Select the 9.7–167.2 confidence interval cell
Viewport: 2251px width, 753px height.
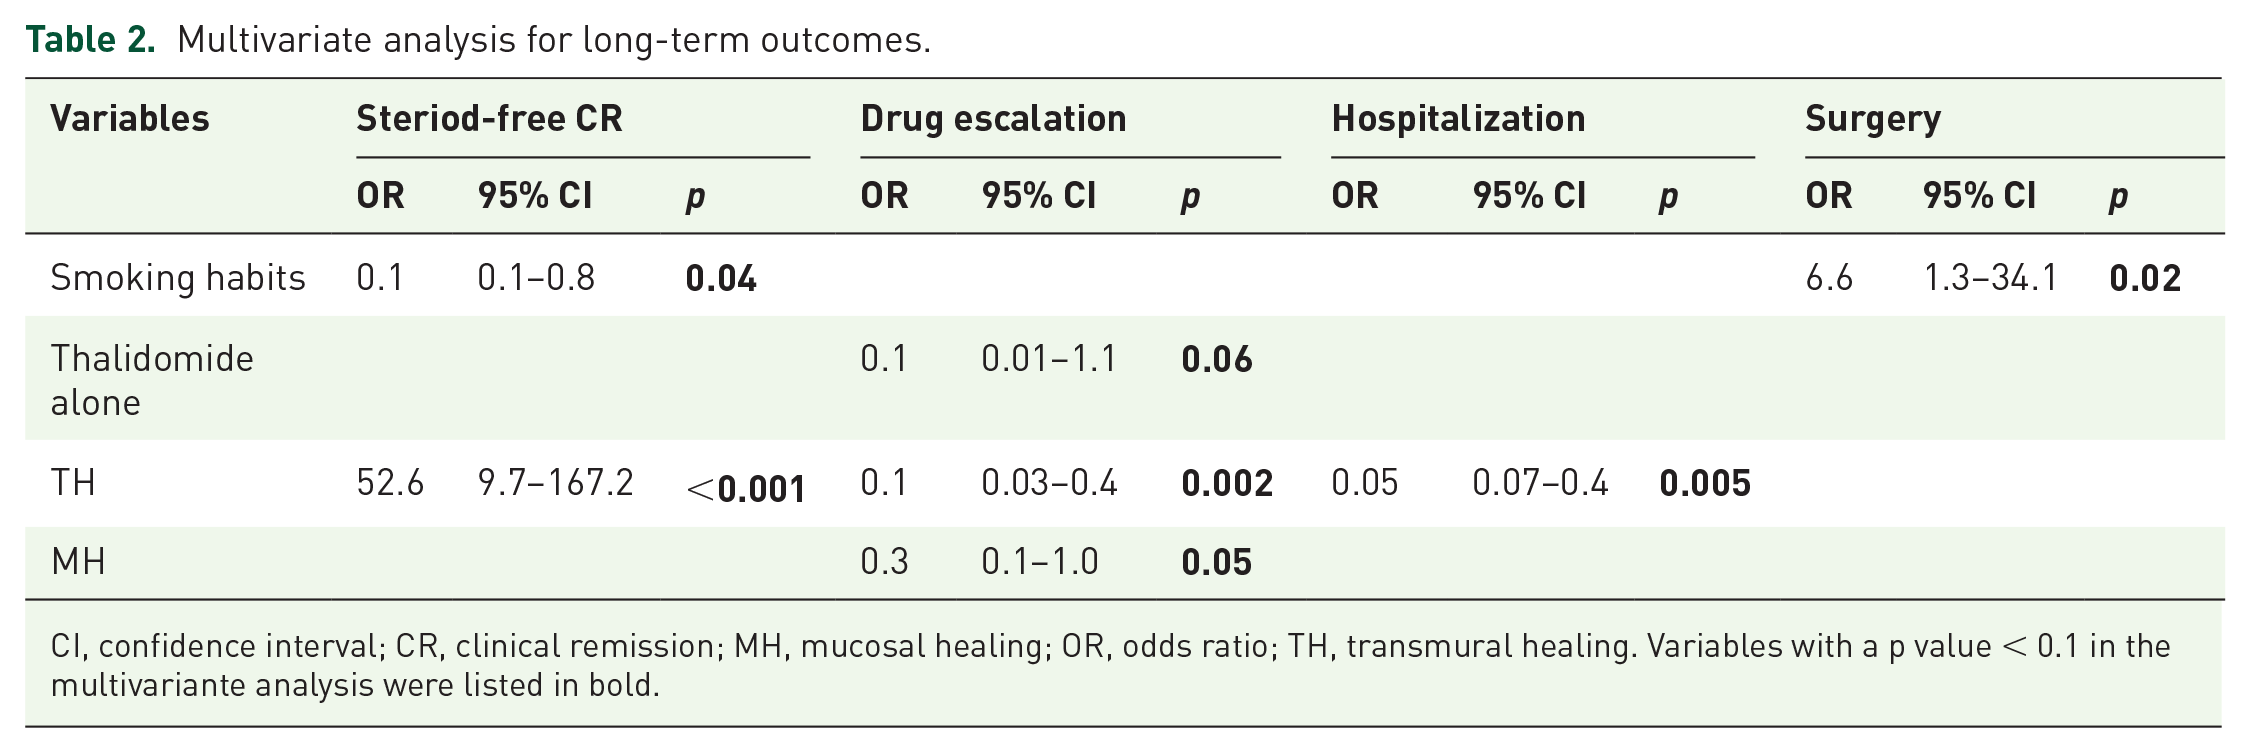(555, 483)
